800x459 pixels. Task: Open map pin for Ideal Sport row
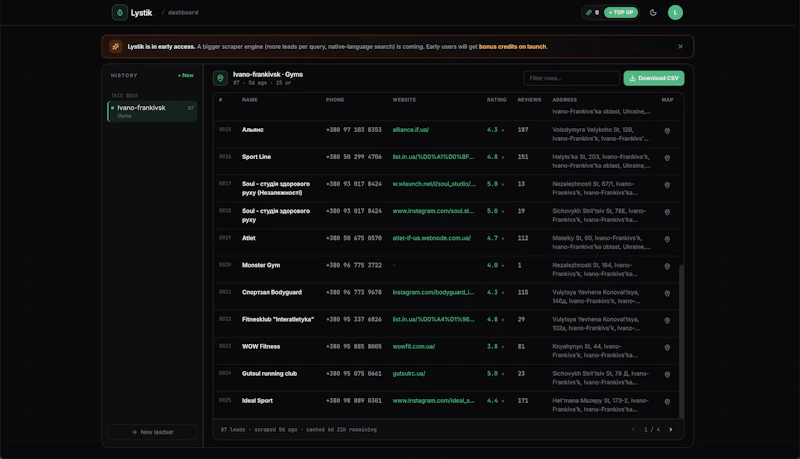tap(667, 401)
